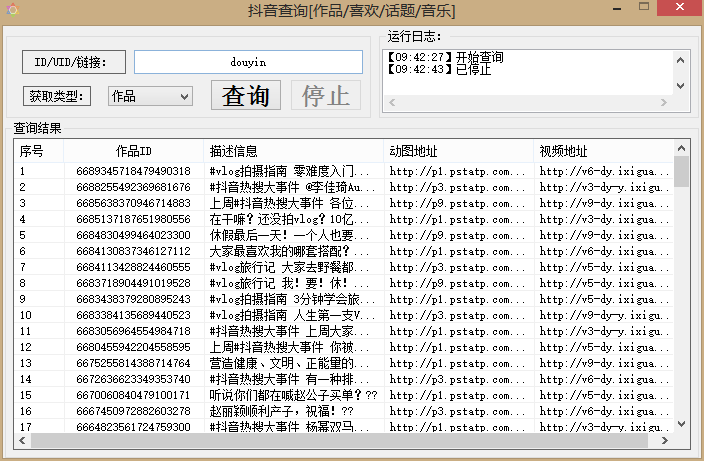Viewport: 704px width, 461px height.
Task: Click description 赵丽颖顺利产子,祝福!
Action: [x=282, y=411]
